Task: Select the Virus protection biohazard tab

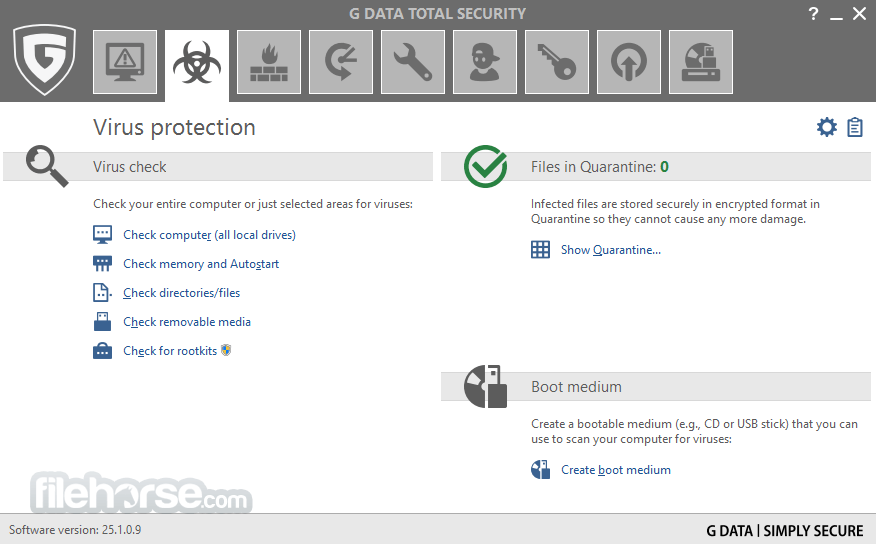Action: (197, 64)
